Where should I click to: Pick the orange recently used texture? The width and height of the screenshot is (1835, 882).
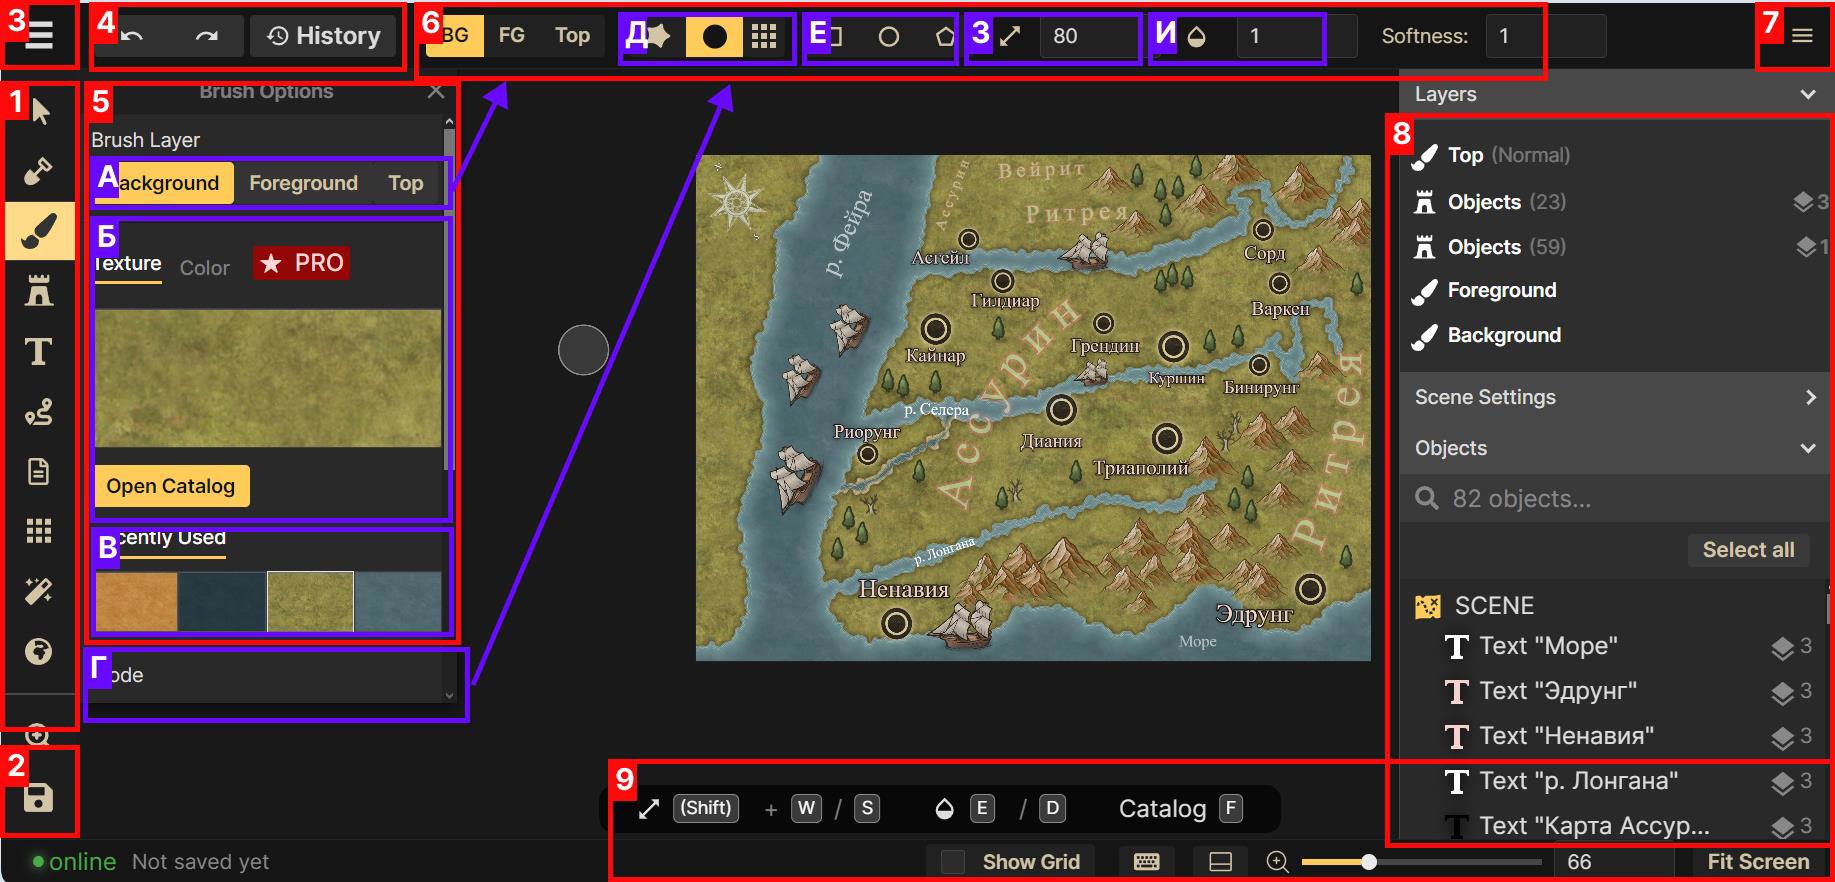point(137,601)
